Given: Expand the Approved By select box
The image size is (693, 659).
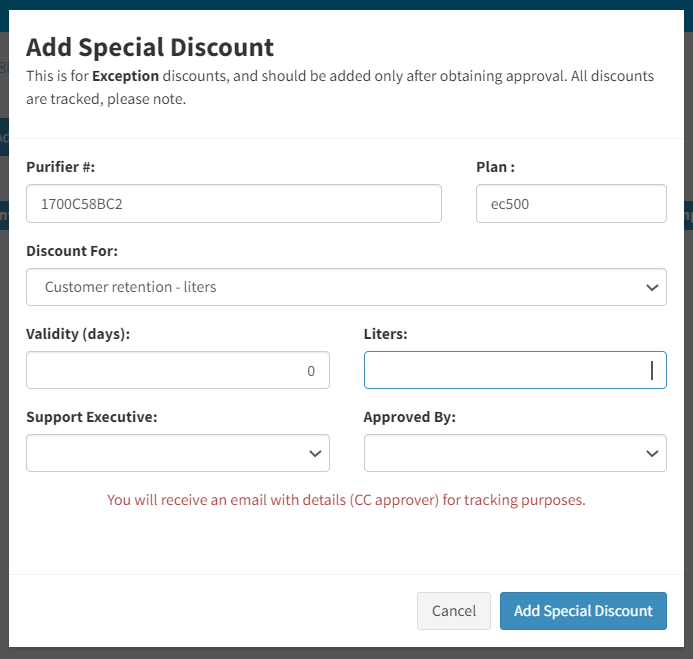Looking at the screenshot, I should 515,453.
